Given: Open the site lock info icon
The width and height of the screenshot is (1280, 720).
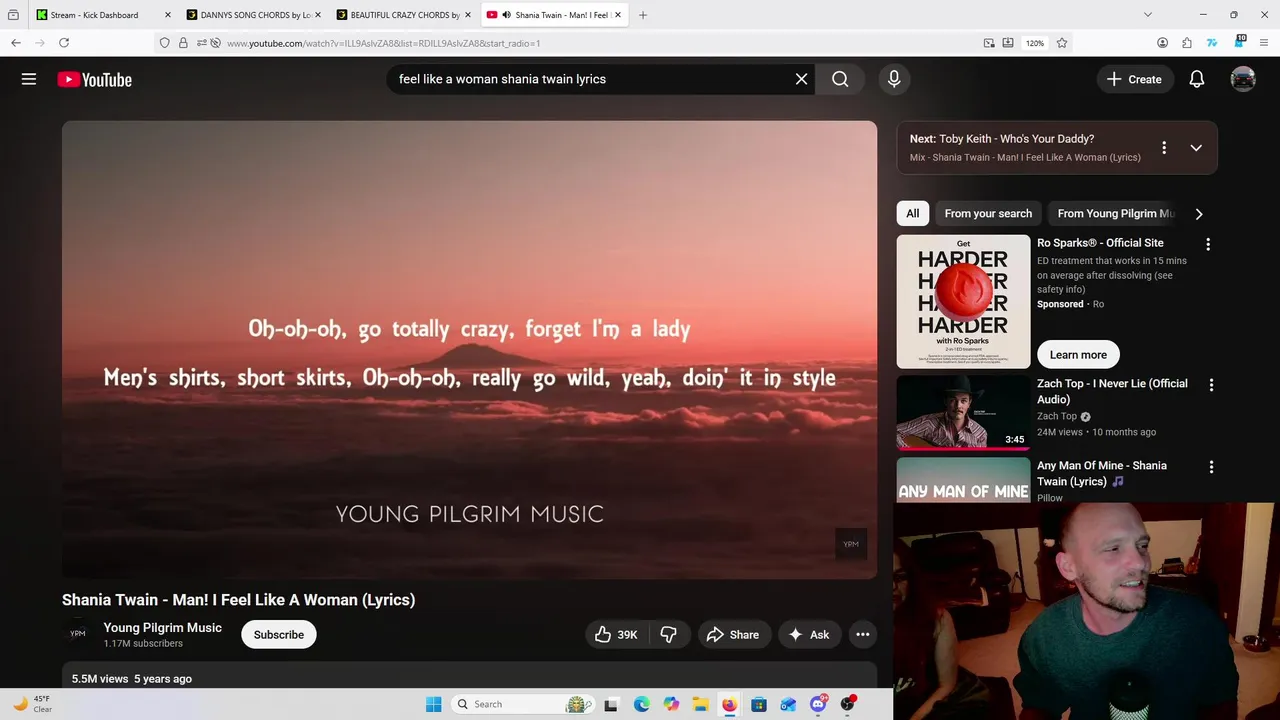Looking at the screenshot, I should pos(183,43).
